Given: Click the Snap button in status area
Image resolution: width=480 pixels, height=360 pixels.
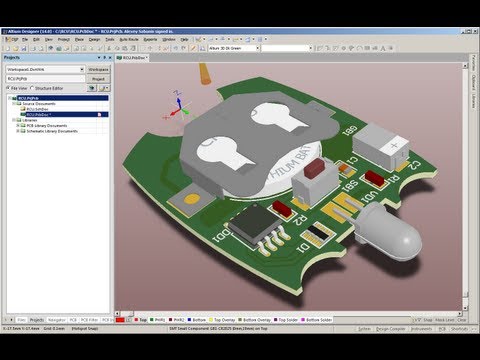Looking at the screenshot, I should (428, 320).
